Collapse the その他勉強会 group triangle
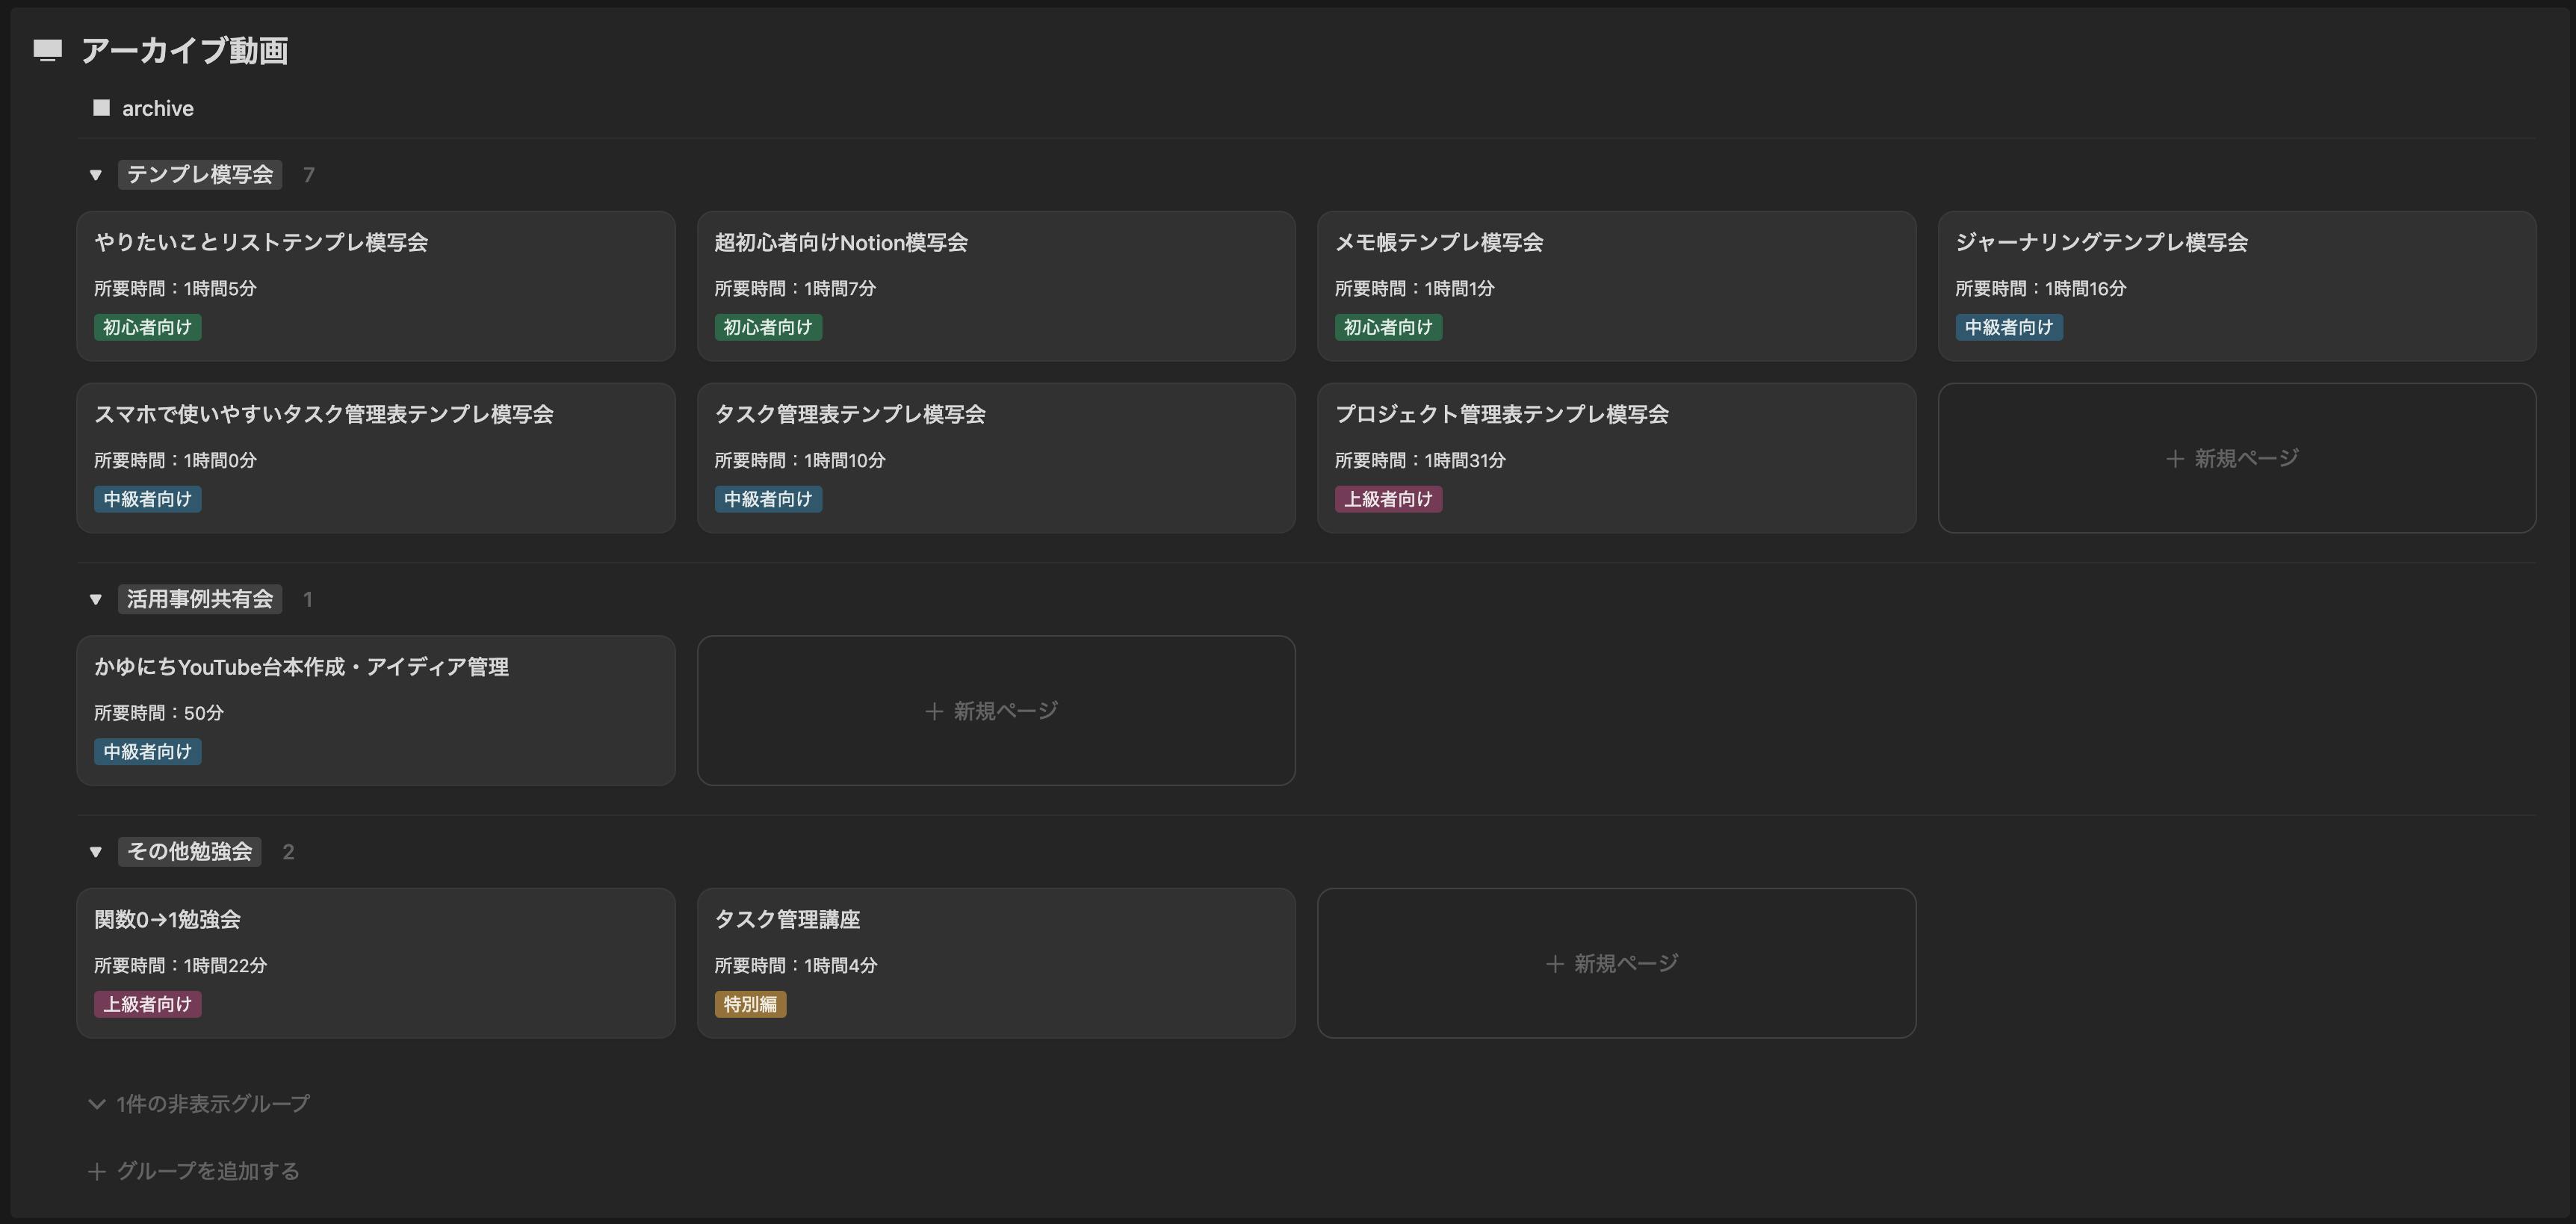The width and height of the screenshot is (2576, 1224). [95, 852]
